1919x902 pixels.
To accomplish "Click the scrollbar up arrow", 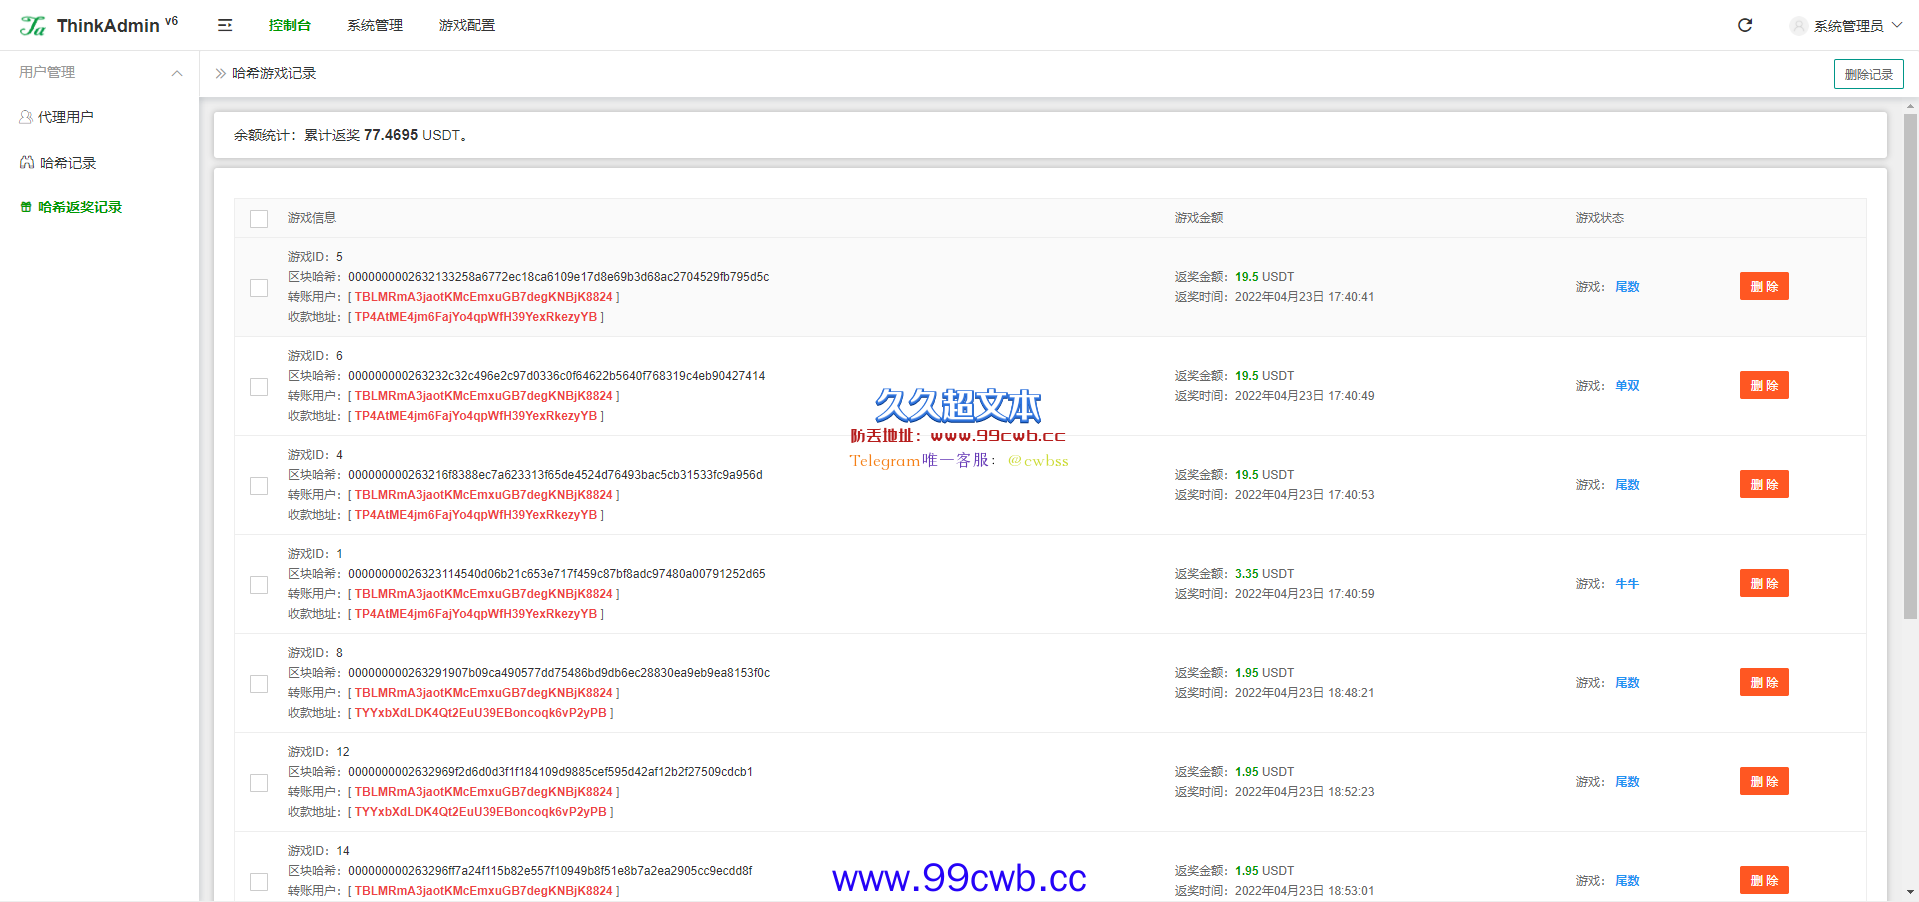I will [x=1910, y=105].
